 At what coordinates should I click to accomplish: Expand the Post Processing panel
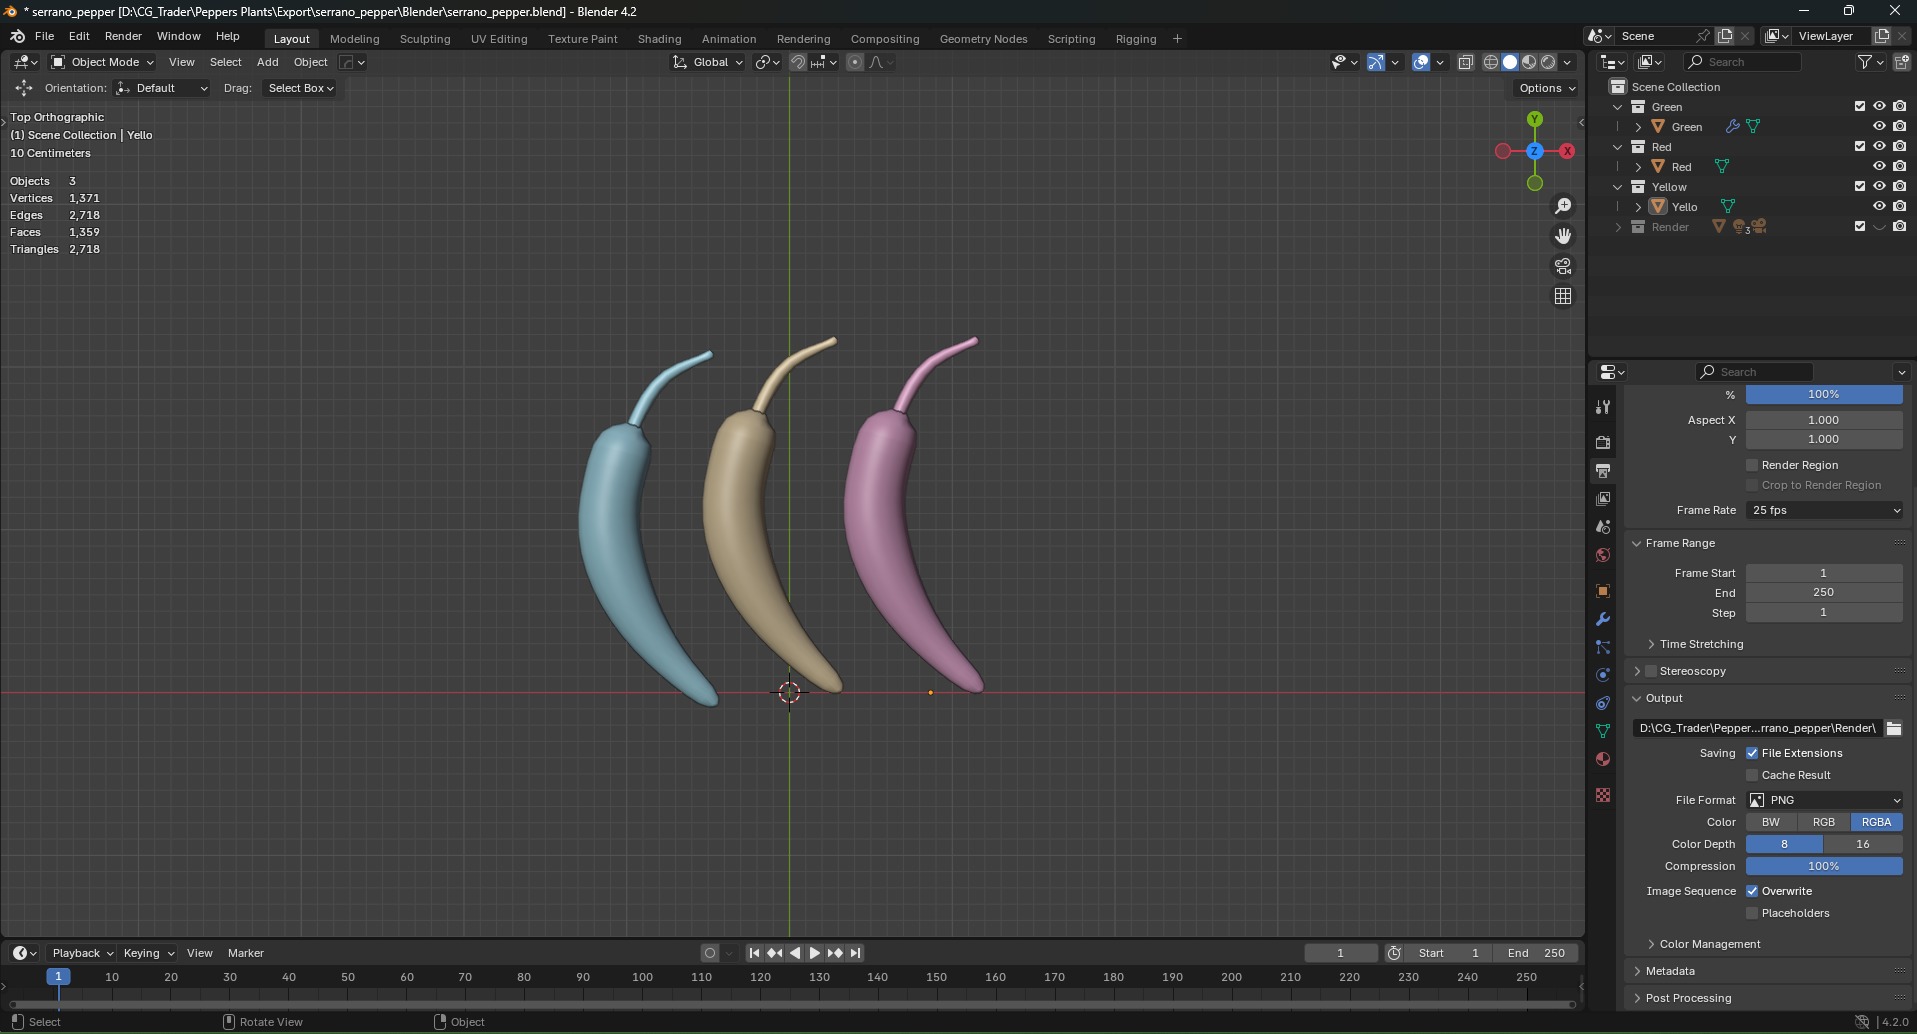tap(1687, 998)
